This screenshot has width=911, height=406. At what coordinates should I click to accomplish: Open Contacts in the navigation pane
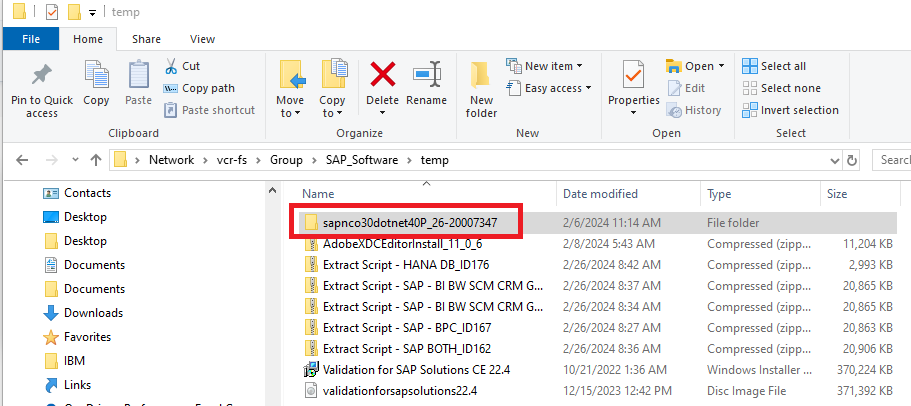[x=77, y=193]
